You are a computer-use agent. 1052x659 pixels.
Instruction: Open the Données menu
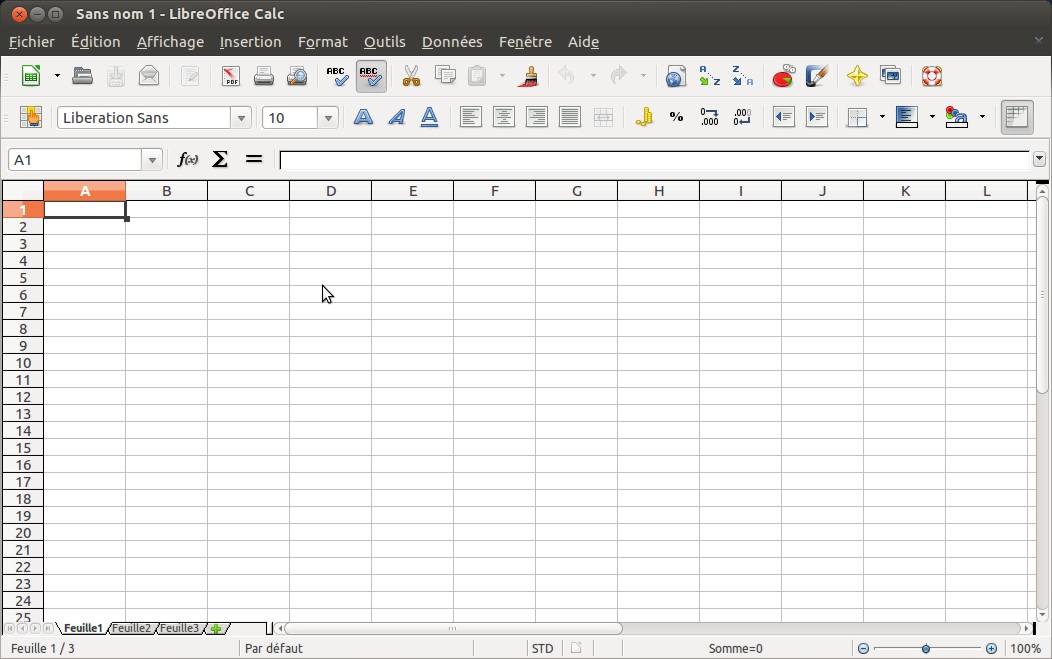click(452, 42)
